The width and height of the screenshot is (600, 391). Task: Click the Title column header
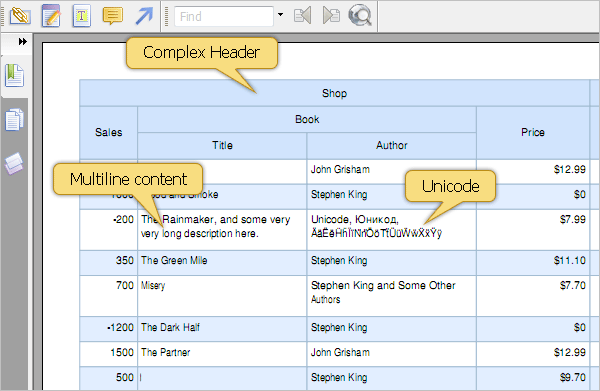222,145
